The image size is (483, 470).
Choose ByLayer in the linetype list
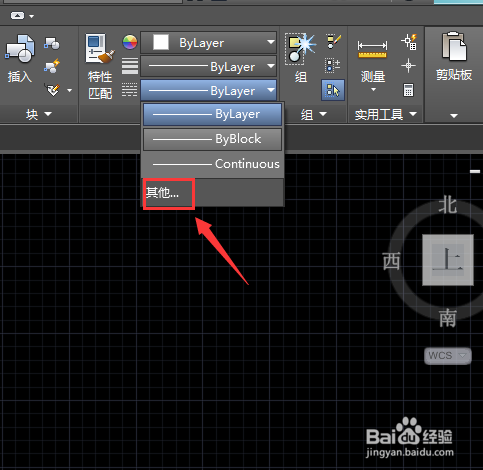[213, 114]
